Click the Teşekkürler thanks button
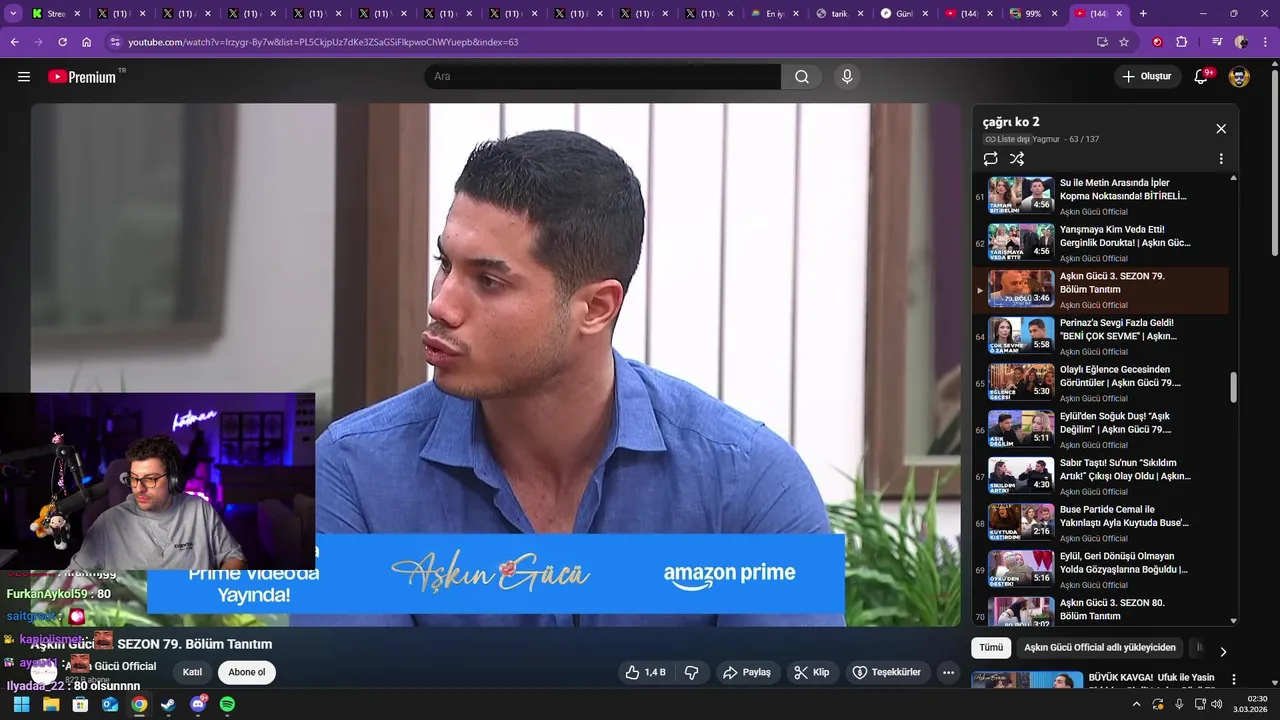The width and height of the screenshot is (1280, 720). pyautogui.click(x=886, y=673)
